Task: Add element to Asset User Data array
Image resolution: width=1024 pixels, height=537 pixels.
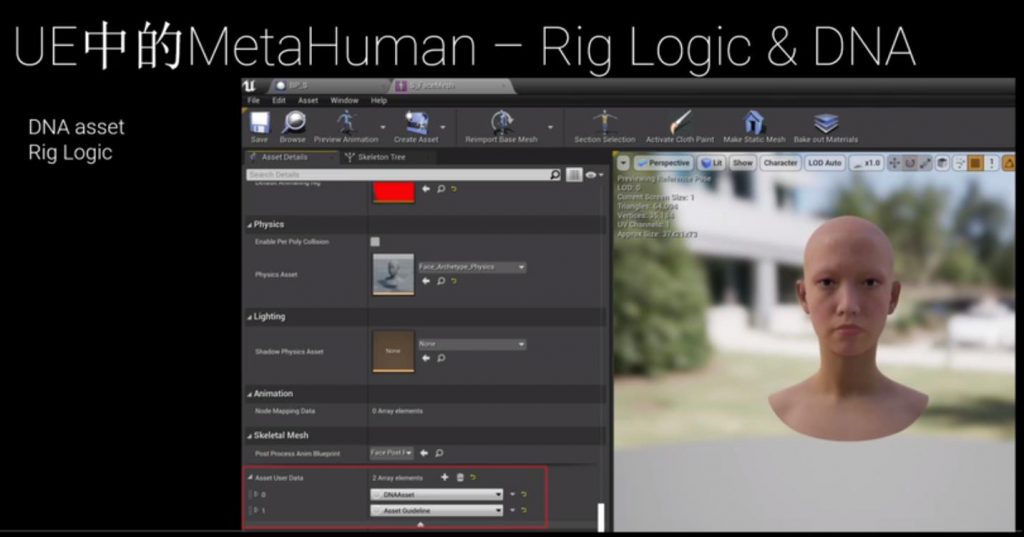Action: tap(445, 478)
